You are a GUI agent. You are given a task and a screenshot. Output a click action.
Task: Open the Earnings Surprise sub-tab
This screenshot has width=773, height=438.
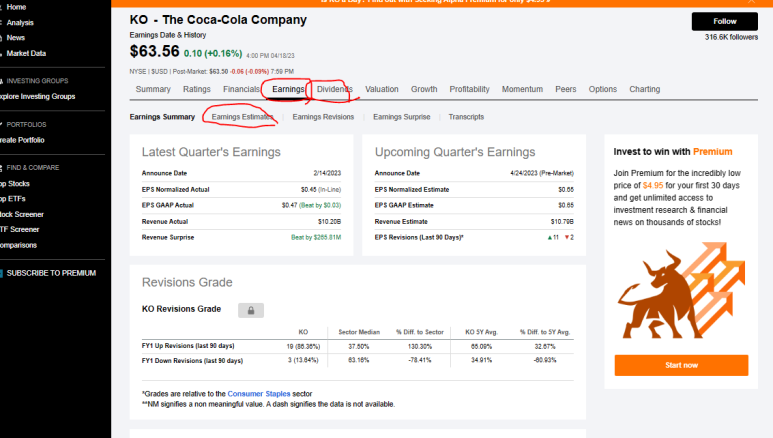401,117
